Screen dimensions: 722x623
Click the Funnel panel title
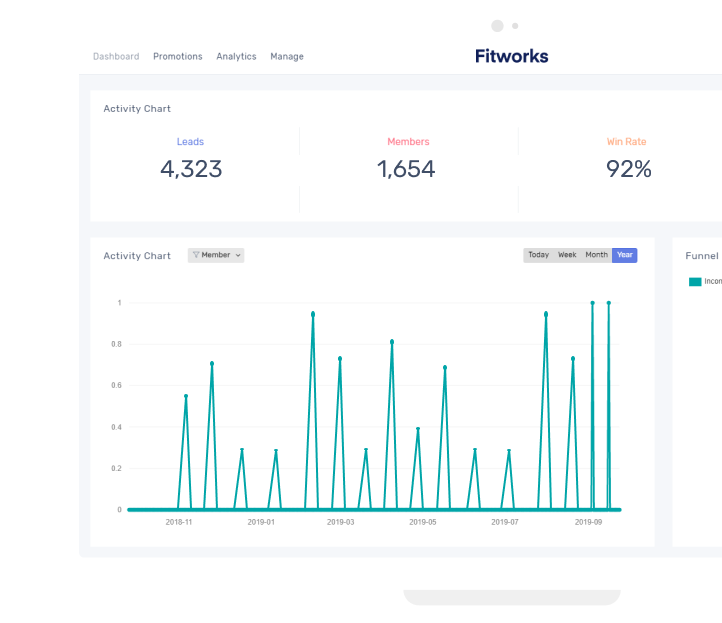click(x=702, y=256)
